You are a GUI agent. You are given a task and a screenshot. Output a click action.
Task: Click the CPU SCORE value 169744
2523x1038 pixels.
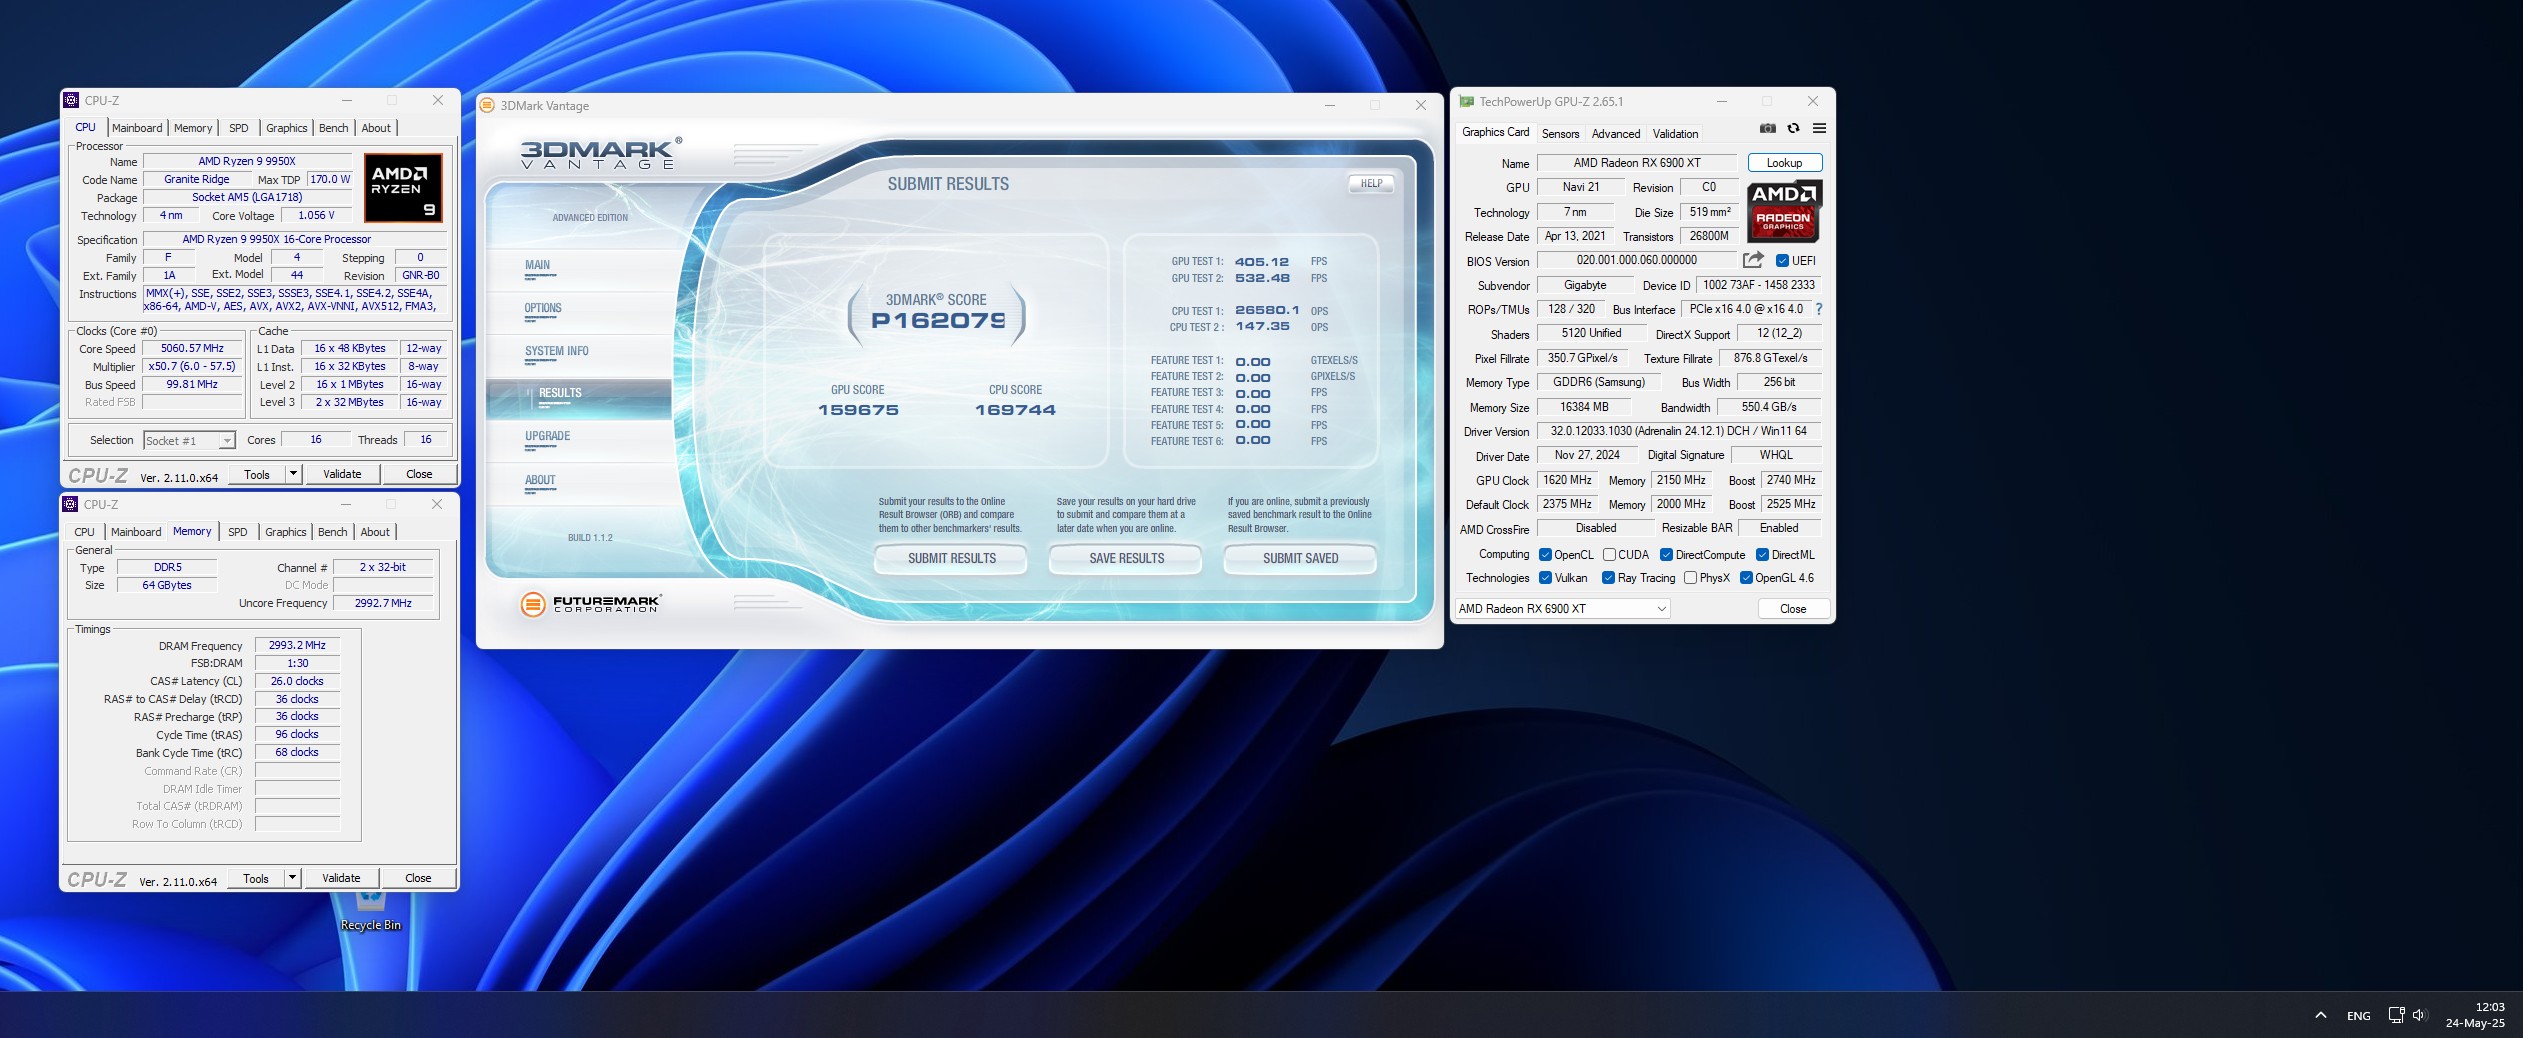click(x=1015, y=410)
